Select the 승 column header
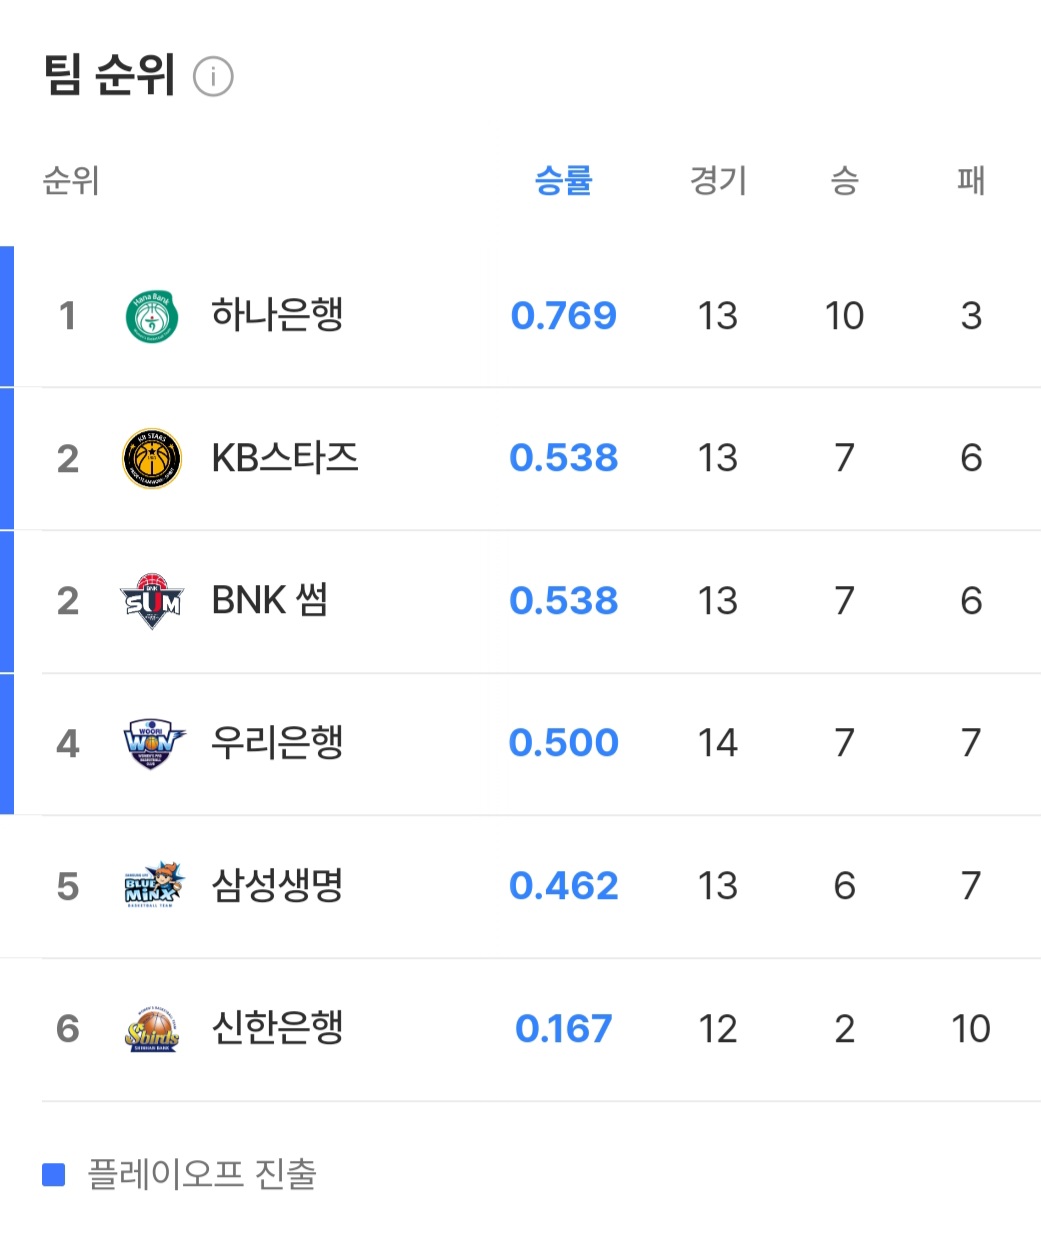 click(x=844, y=181)
